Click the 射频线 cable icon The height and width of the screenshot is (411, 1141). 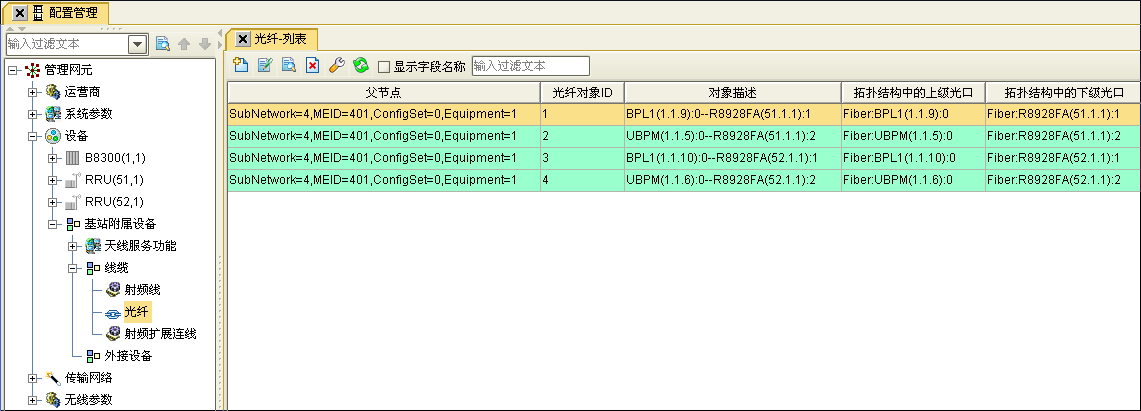pyautogui.click(x=113, y=290)
